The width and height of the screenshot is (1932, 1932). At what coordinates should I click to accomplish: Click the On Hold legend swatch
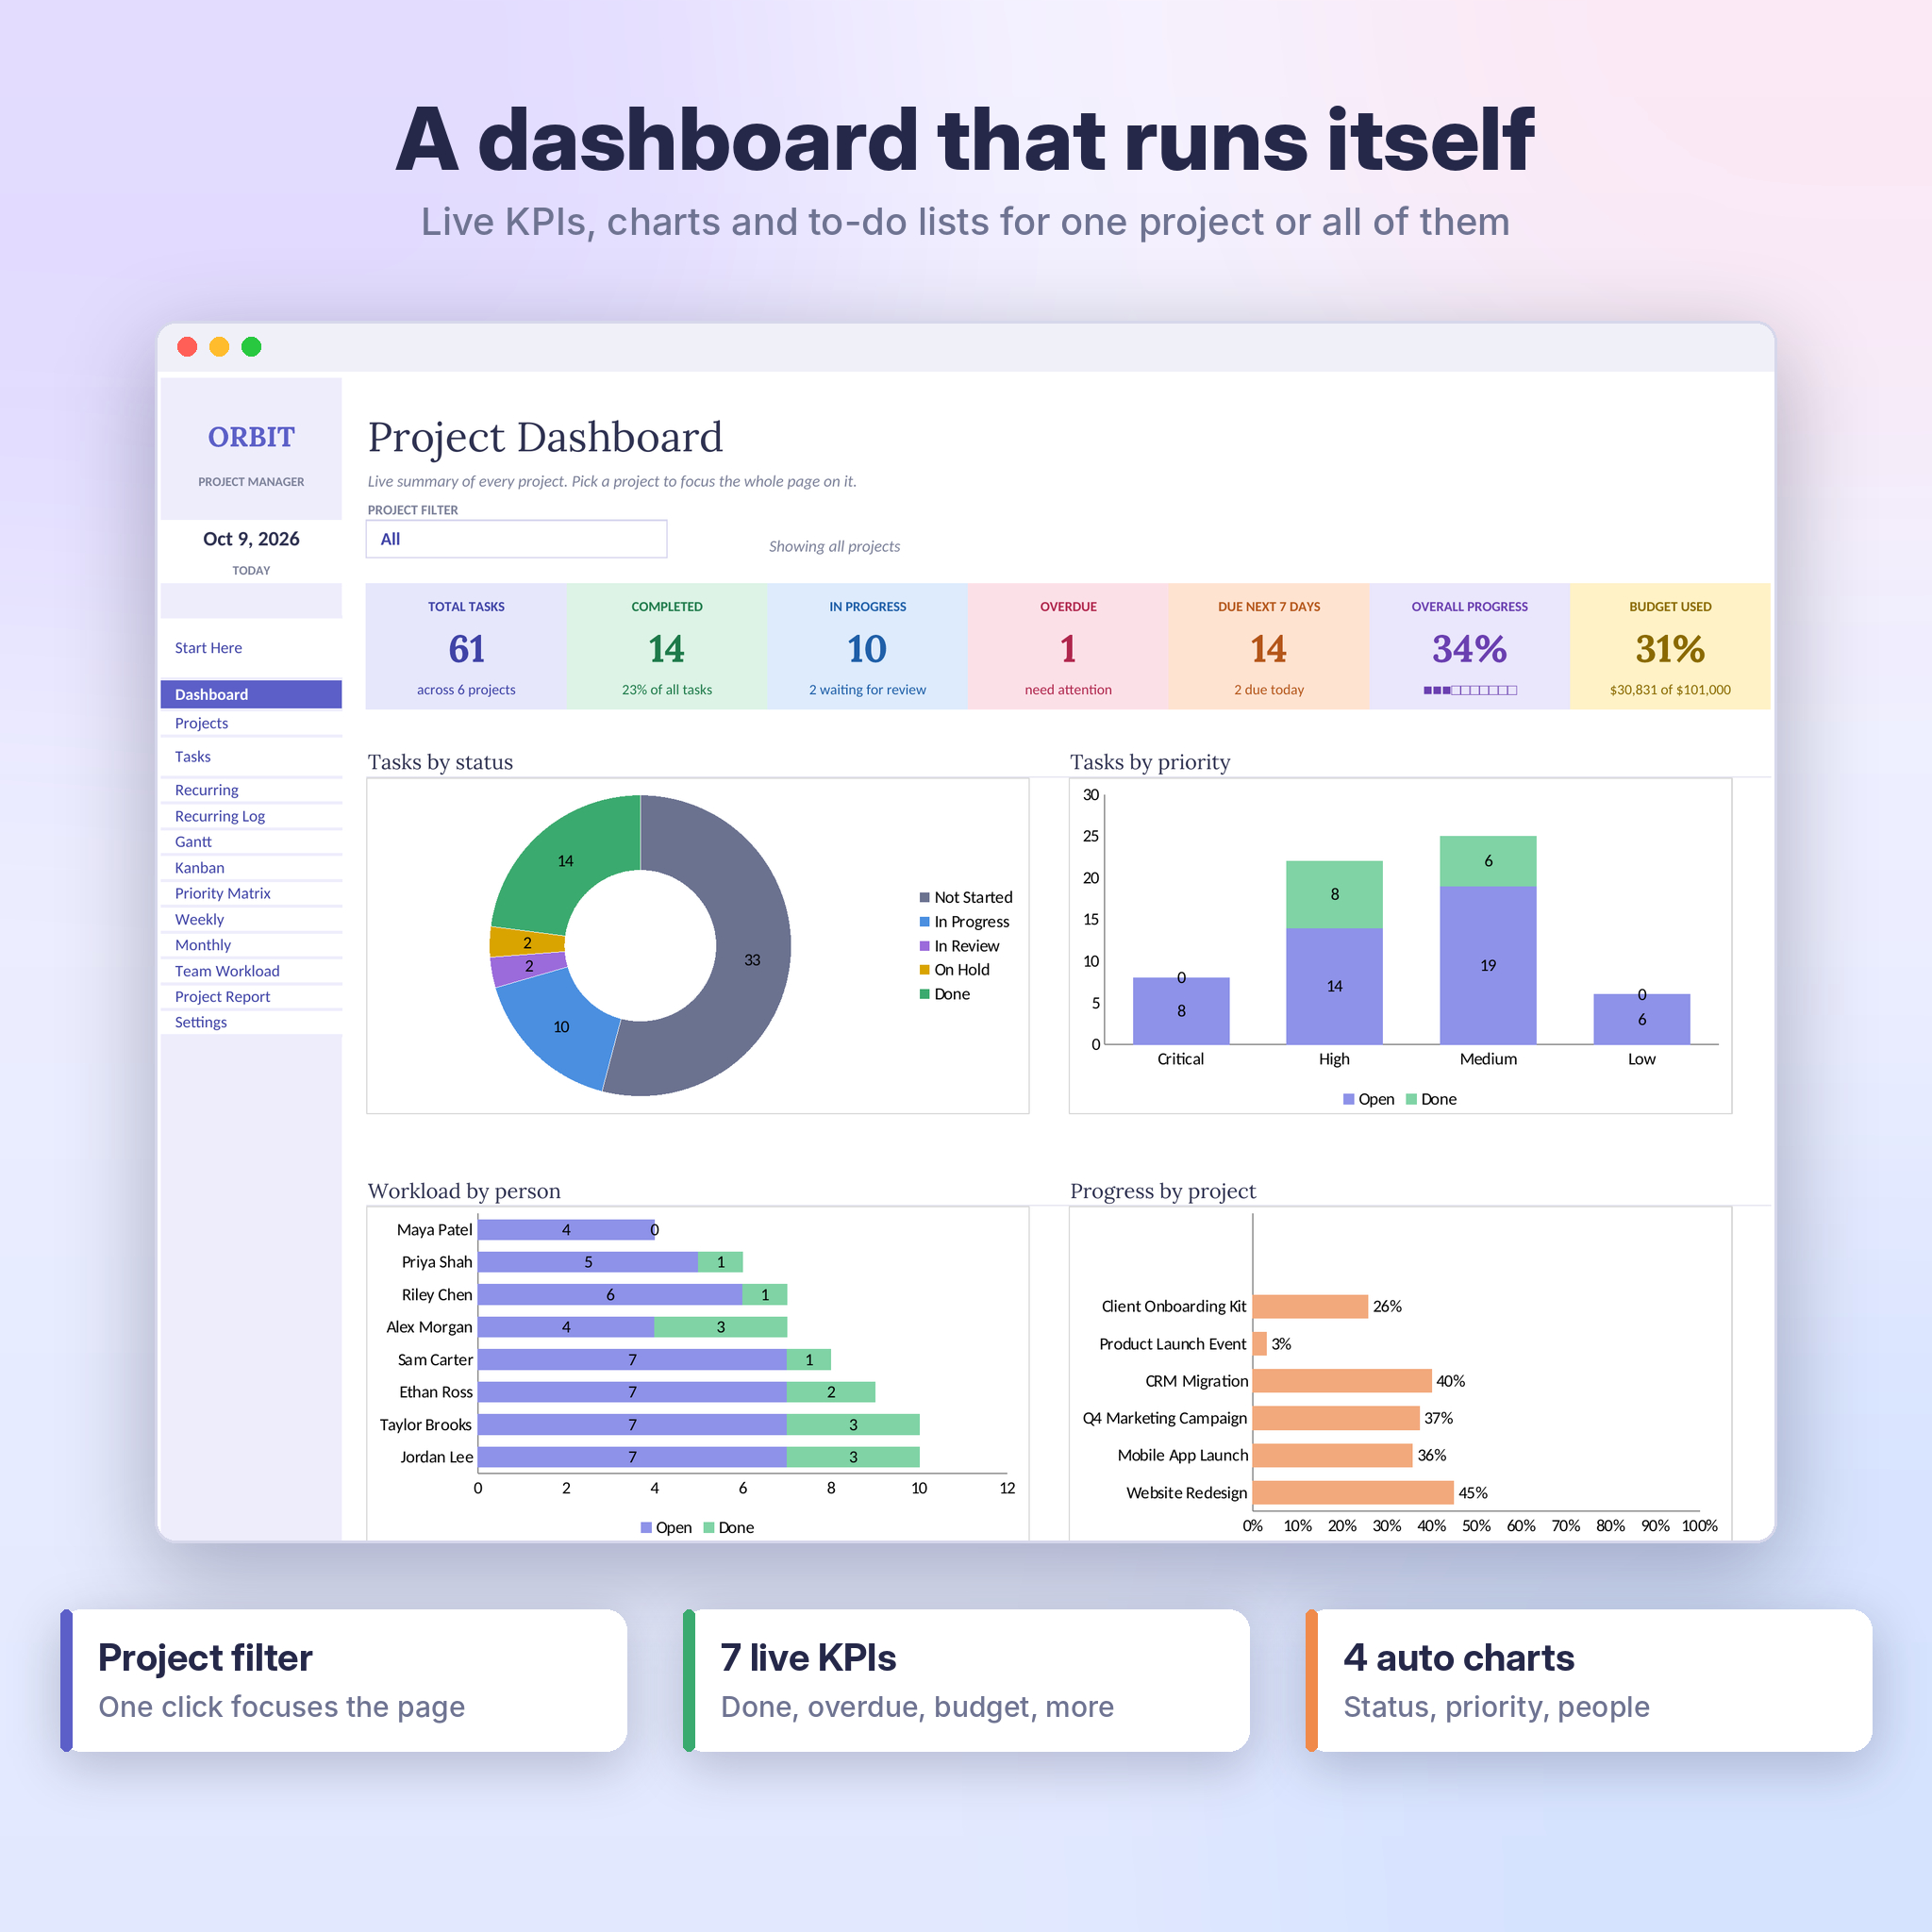tap(925, 970)
